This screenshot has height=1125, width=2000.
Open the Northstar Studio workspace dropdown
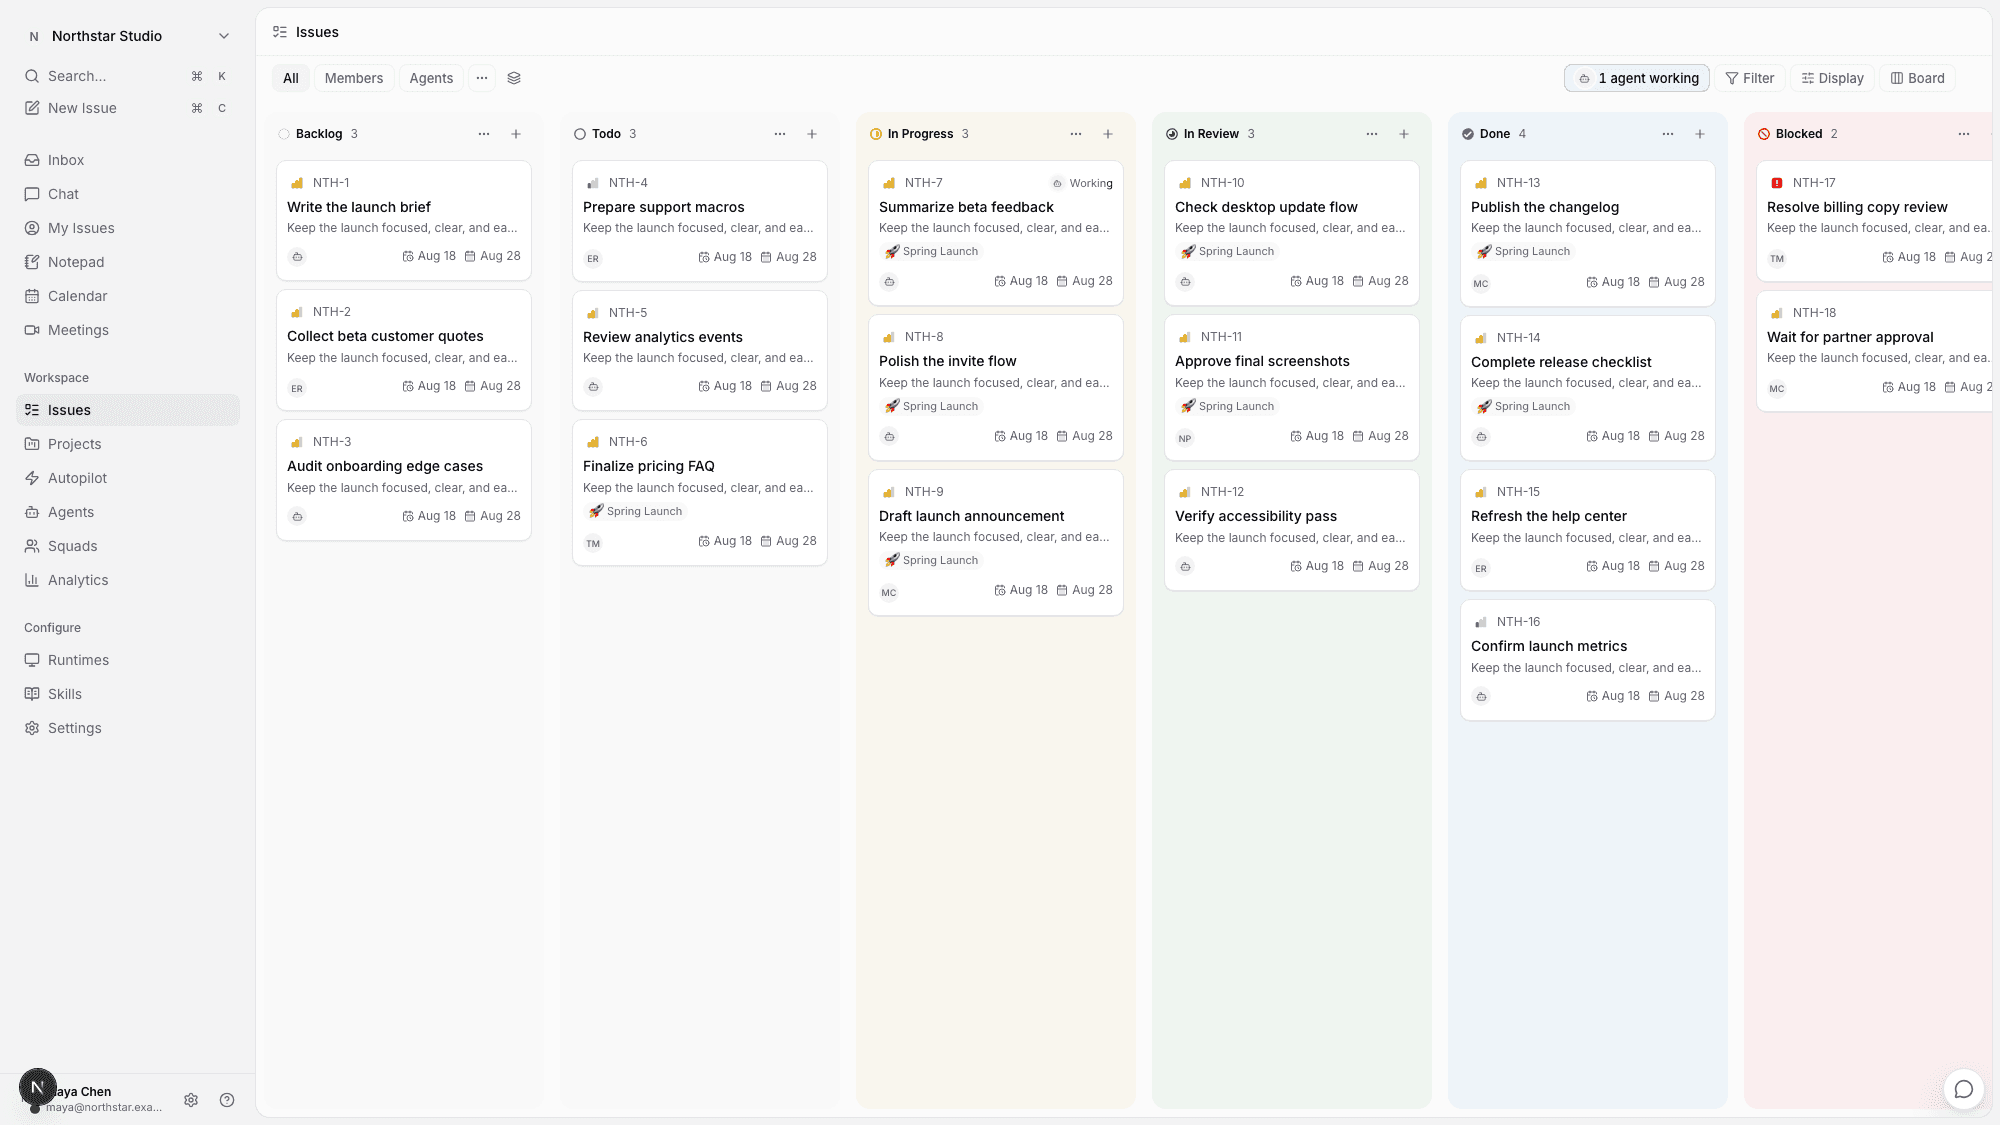[128, 36]
